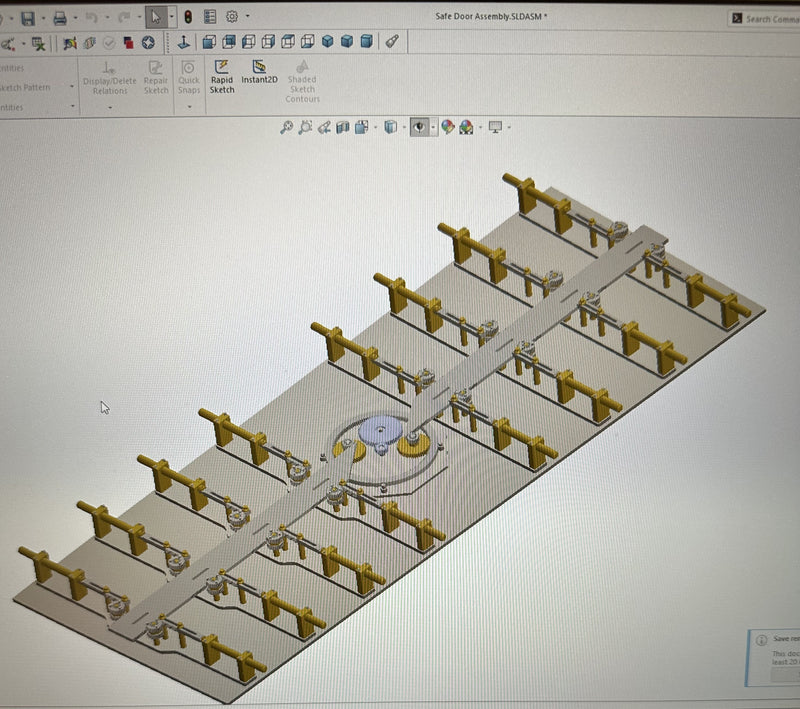Click the Display Style icon
800x709 pixels.
tap(391, 128)
